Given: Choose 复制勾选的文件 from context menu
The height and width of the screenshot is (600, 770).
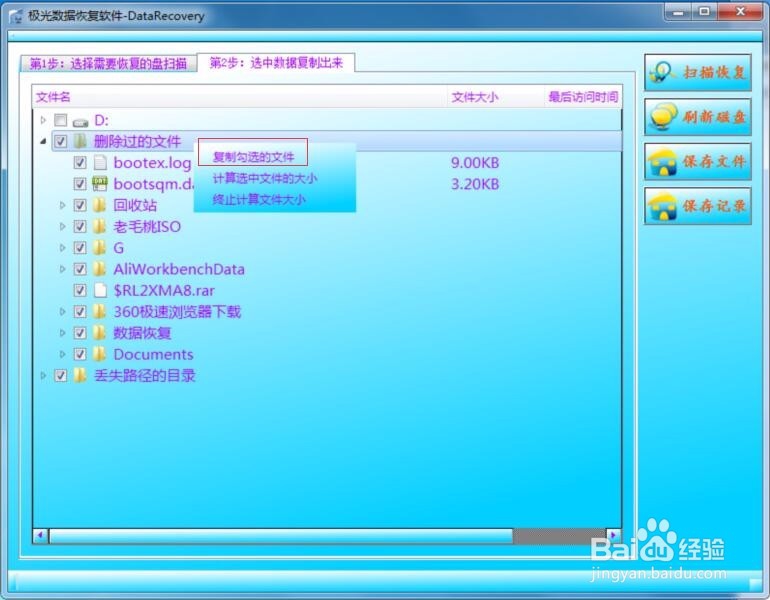Looking at the screenshot, I should (x=253, y=157).
